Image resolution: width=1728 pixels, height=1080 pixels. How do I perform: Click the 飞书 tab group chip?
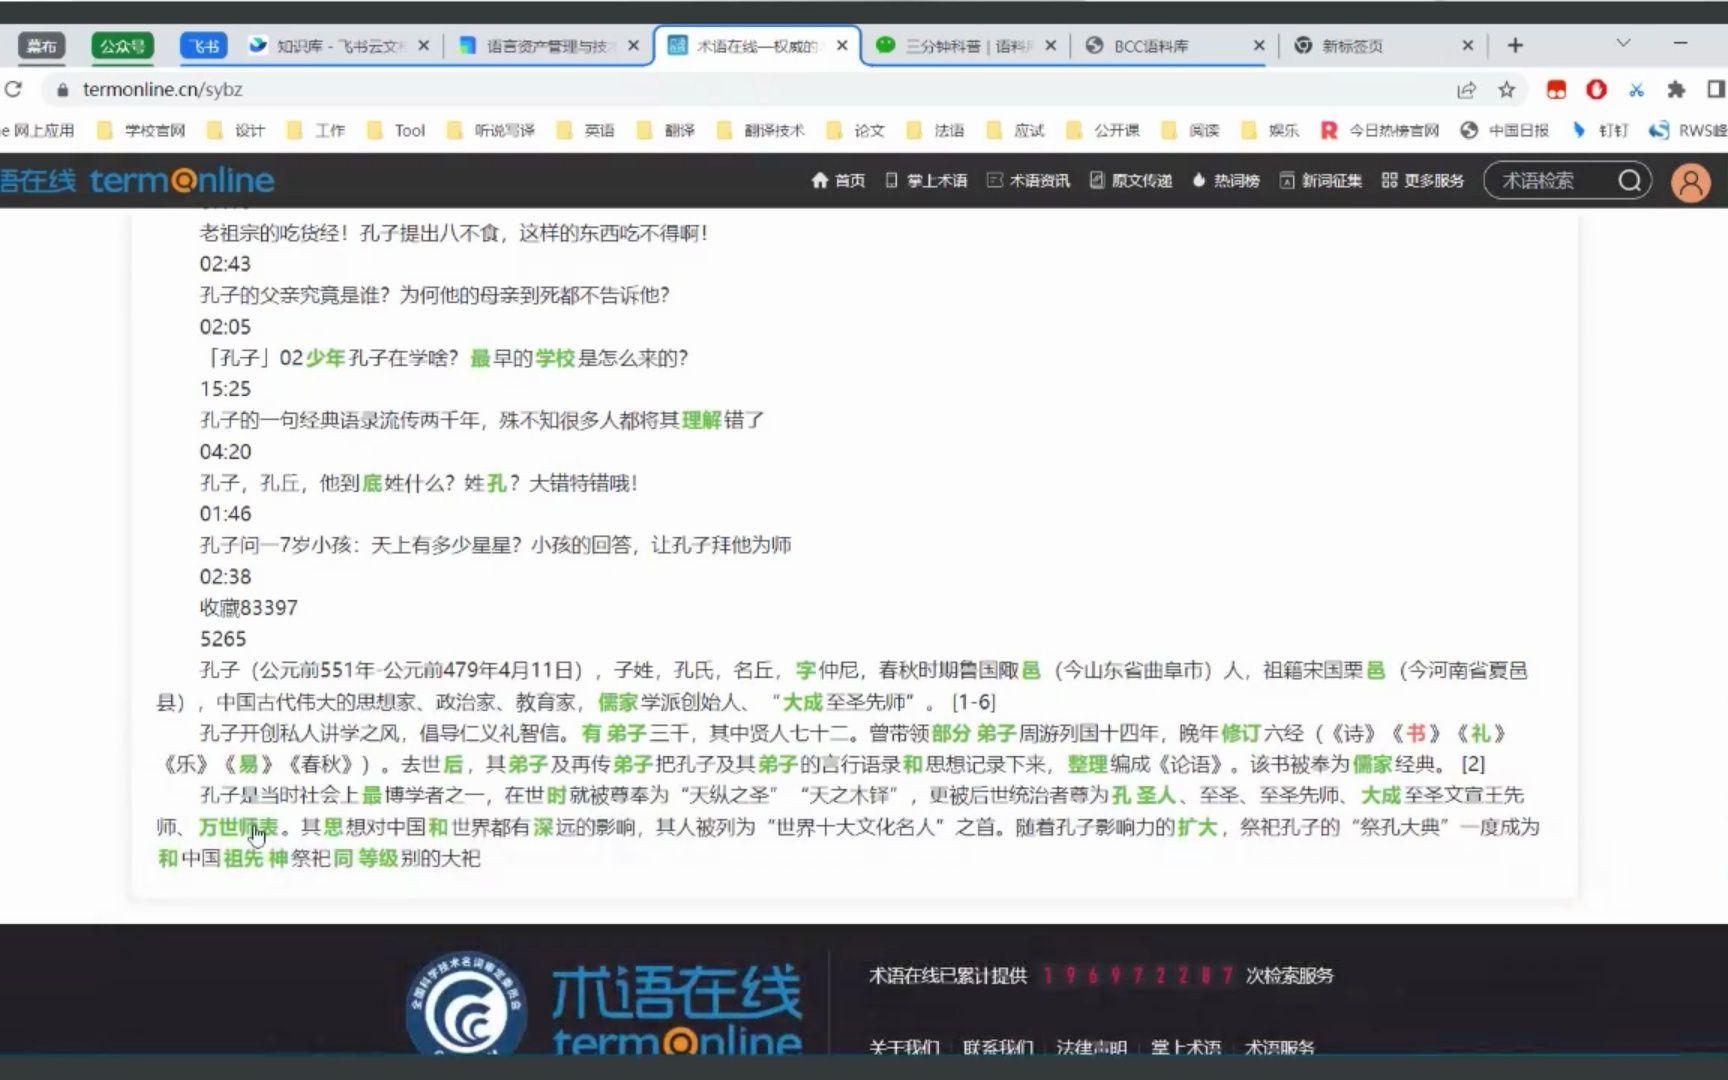pos(204,46)
